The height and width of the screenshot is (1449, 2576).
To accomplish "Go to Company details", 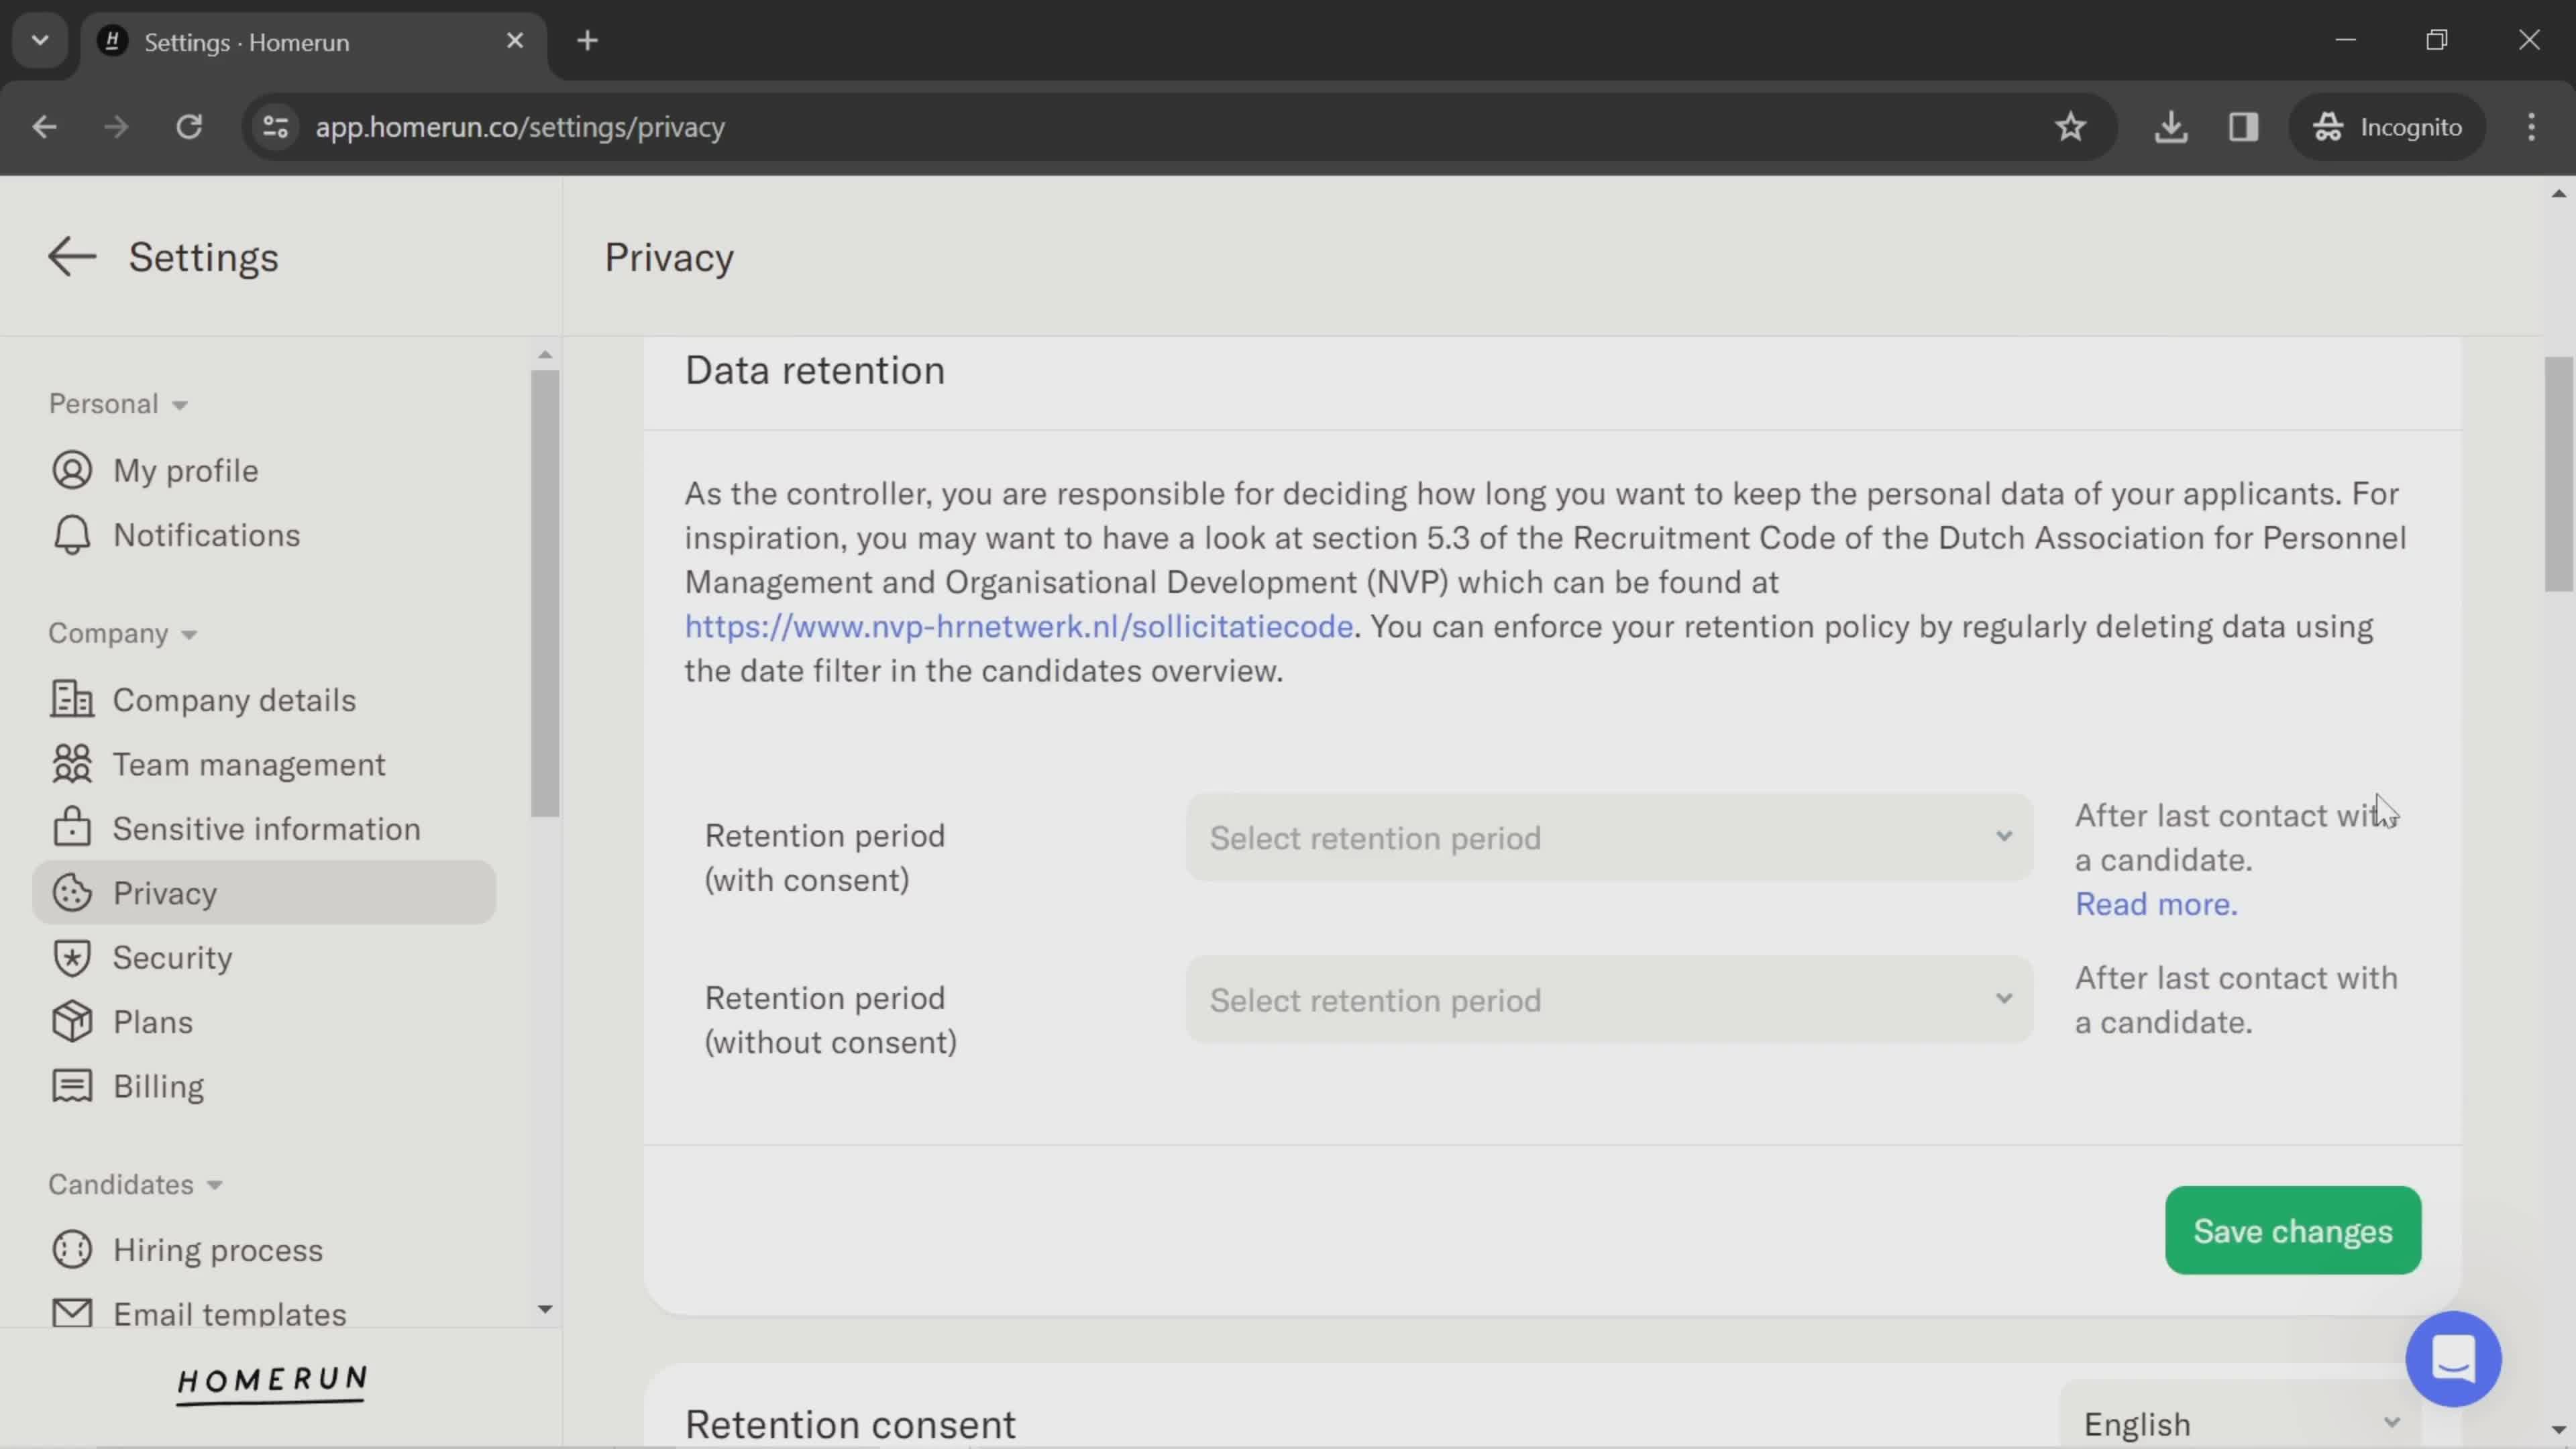I will tap(234, 699).
